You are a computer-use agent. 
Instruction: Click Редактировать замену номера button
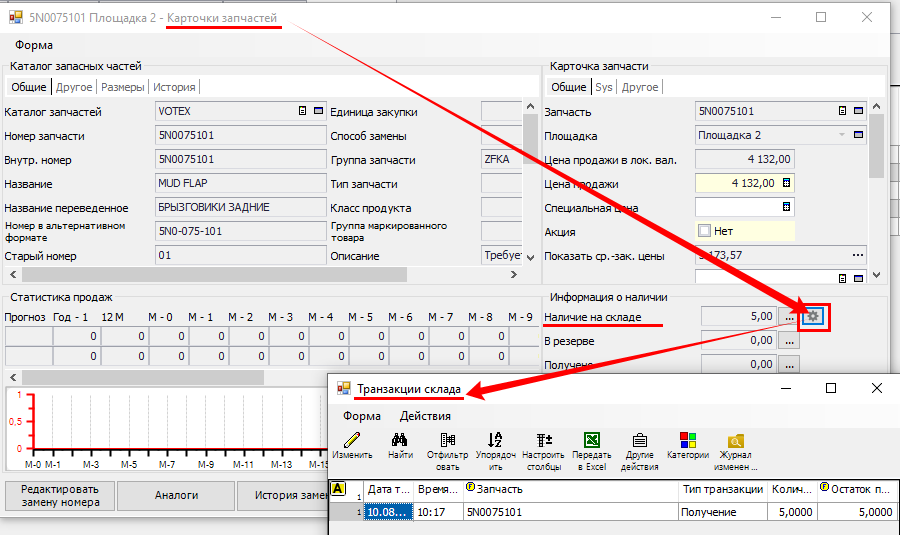click(60, 495)
